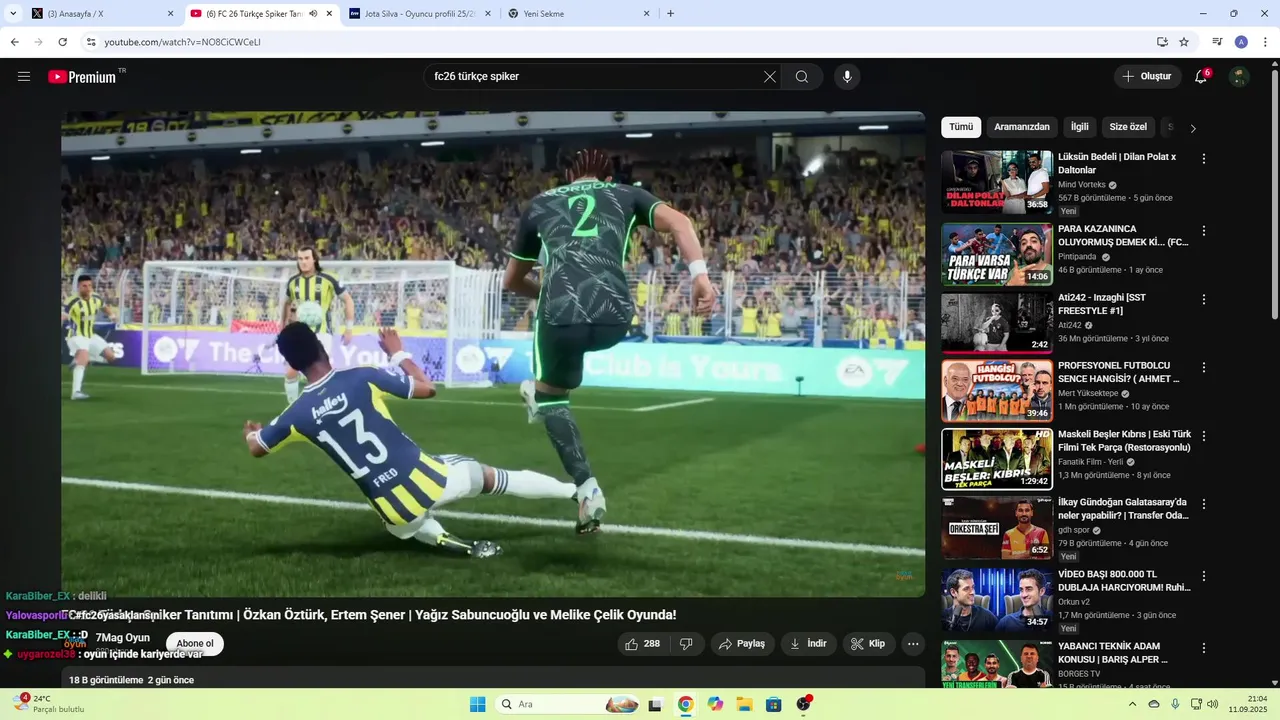Open options for İlkay Gündoğan video
This screenshot has width=1280, height=720.
(x=1204, y=504)
